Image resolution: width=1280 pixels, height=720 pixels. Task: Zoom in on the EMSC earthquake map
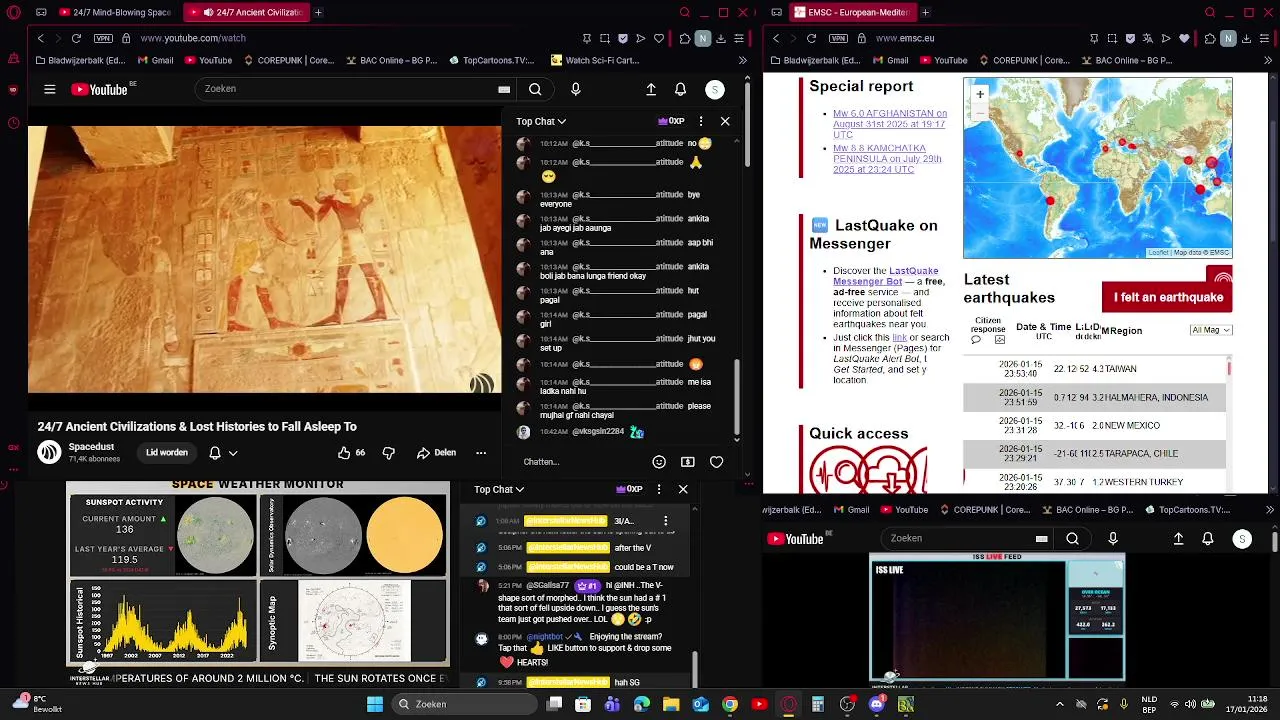980,94
